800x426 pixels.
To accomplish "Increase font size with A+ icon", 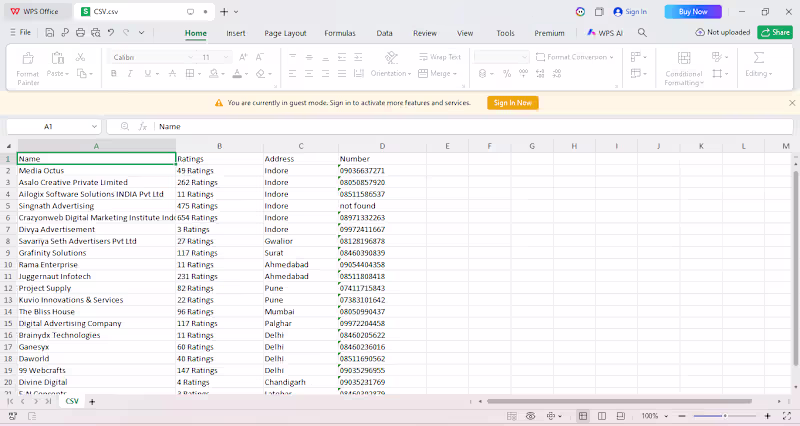I will coord(243,57).
